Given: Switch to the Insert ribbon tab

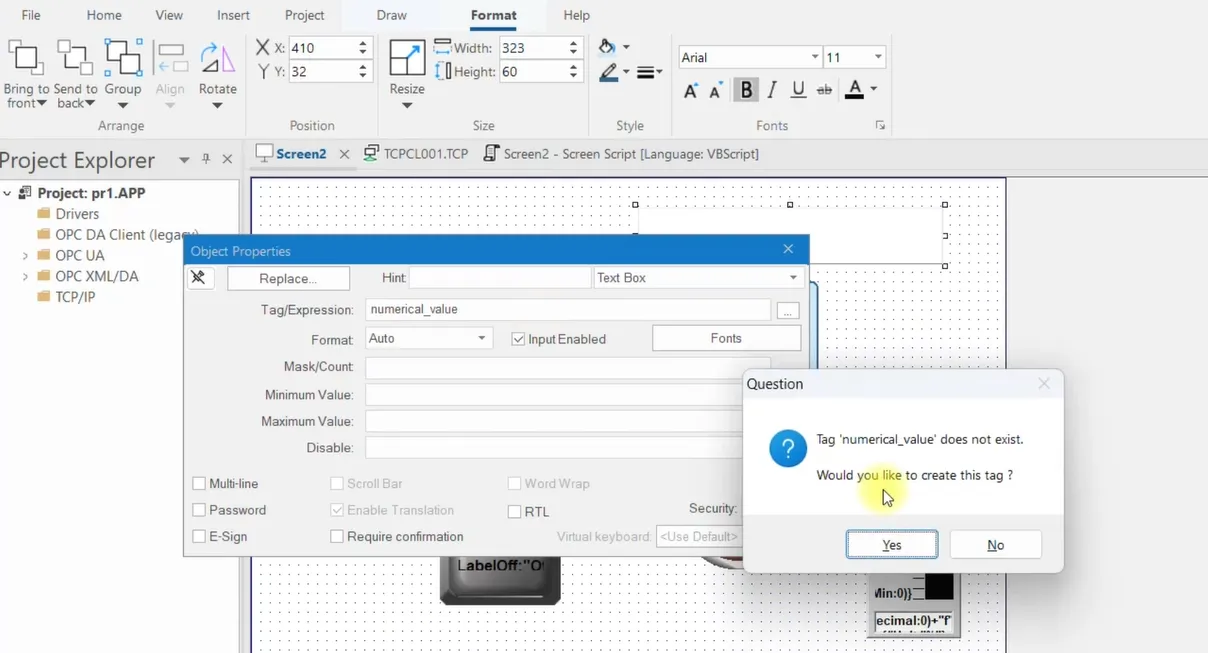Looking at the screenshot, I should point(234,15).
